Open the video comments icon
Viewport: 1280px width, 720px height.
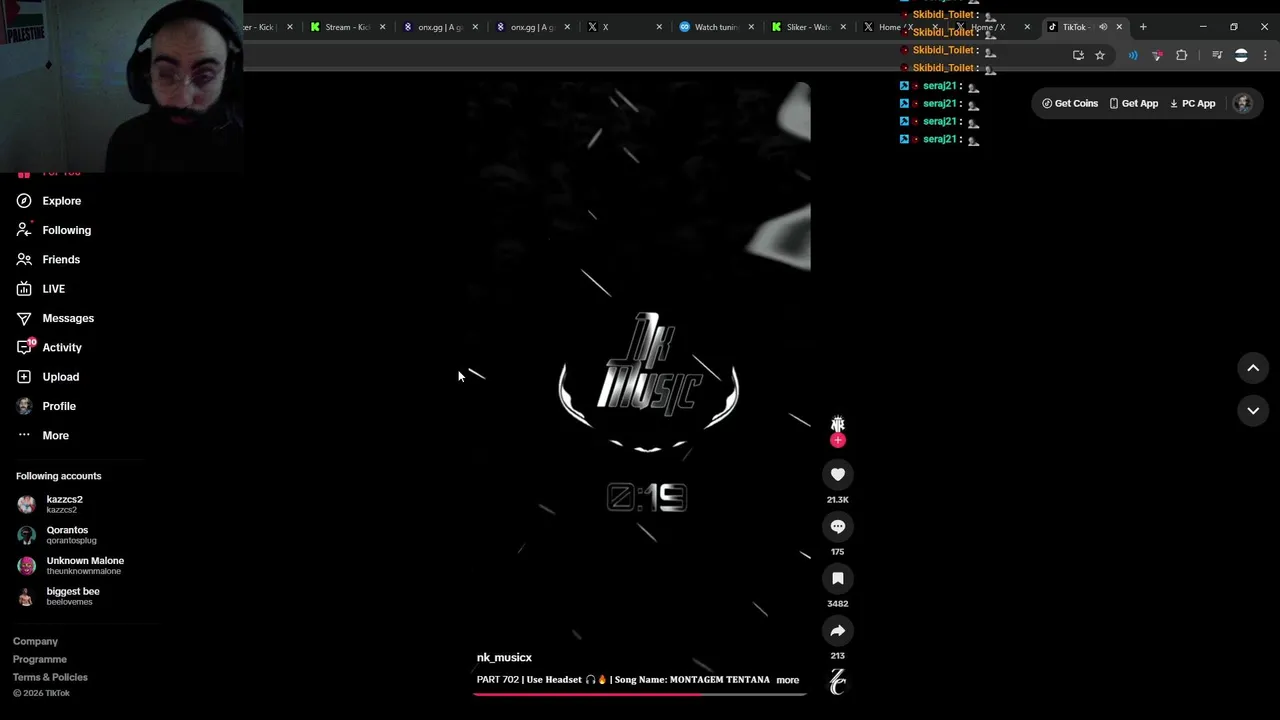(838, 526)
